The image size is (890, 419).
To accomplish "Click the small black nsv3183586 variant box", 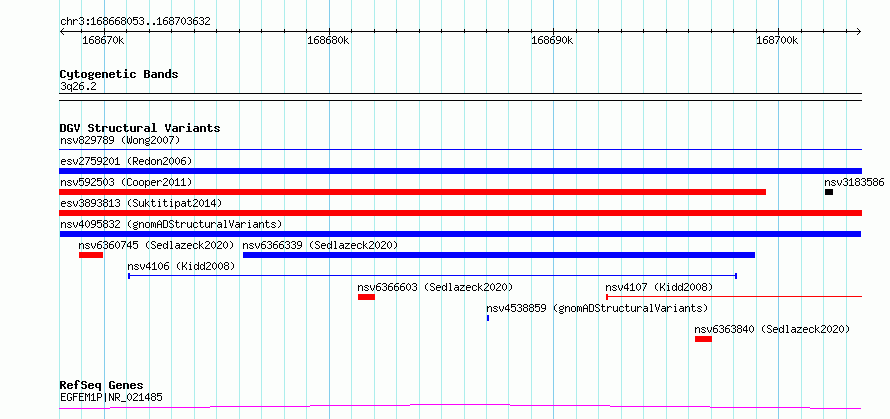I will pyautogui.click(x=829, y=192).
